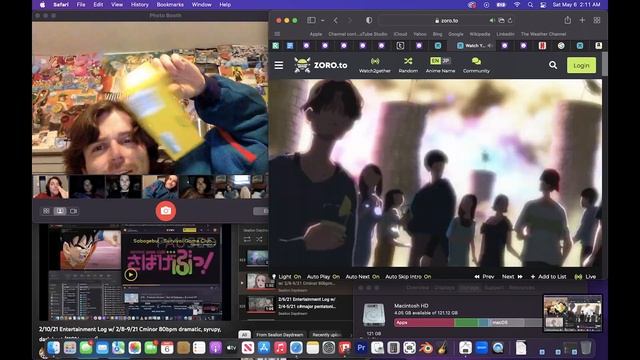The image size is (640, 360).
Task: Click the Zoro page vertical scrollbar
Action: click(604, 64)
